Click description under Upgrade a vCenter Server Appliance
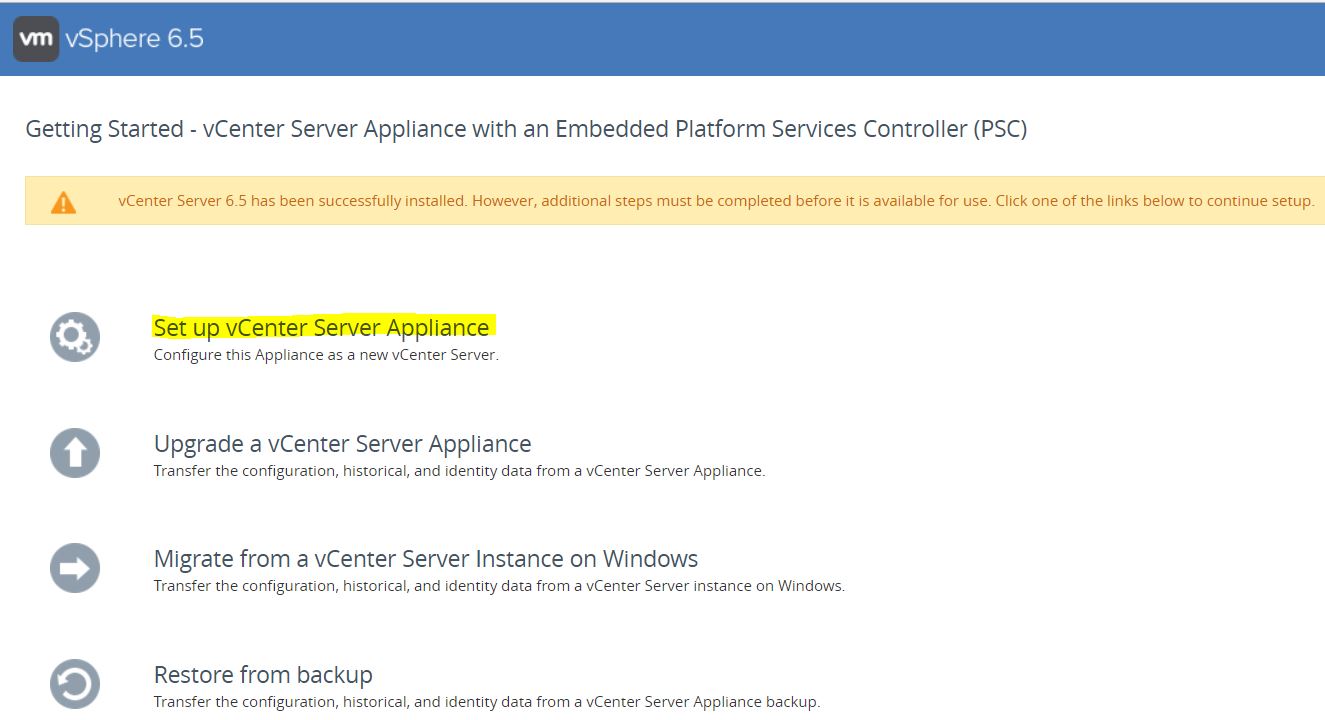1325x720 pixels. pos(459,471)
